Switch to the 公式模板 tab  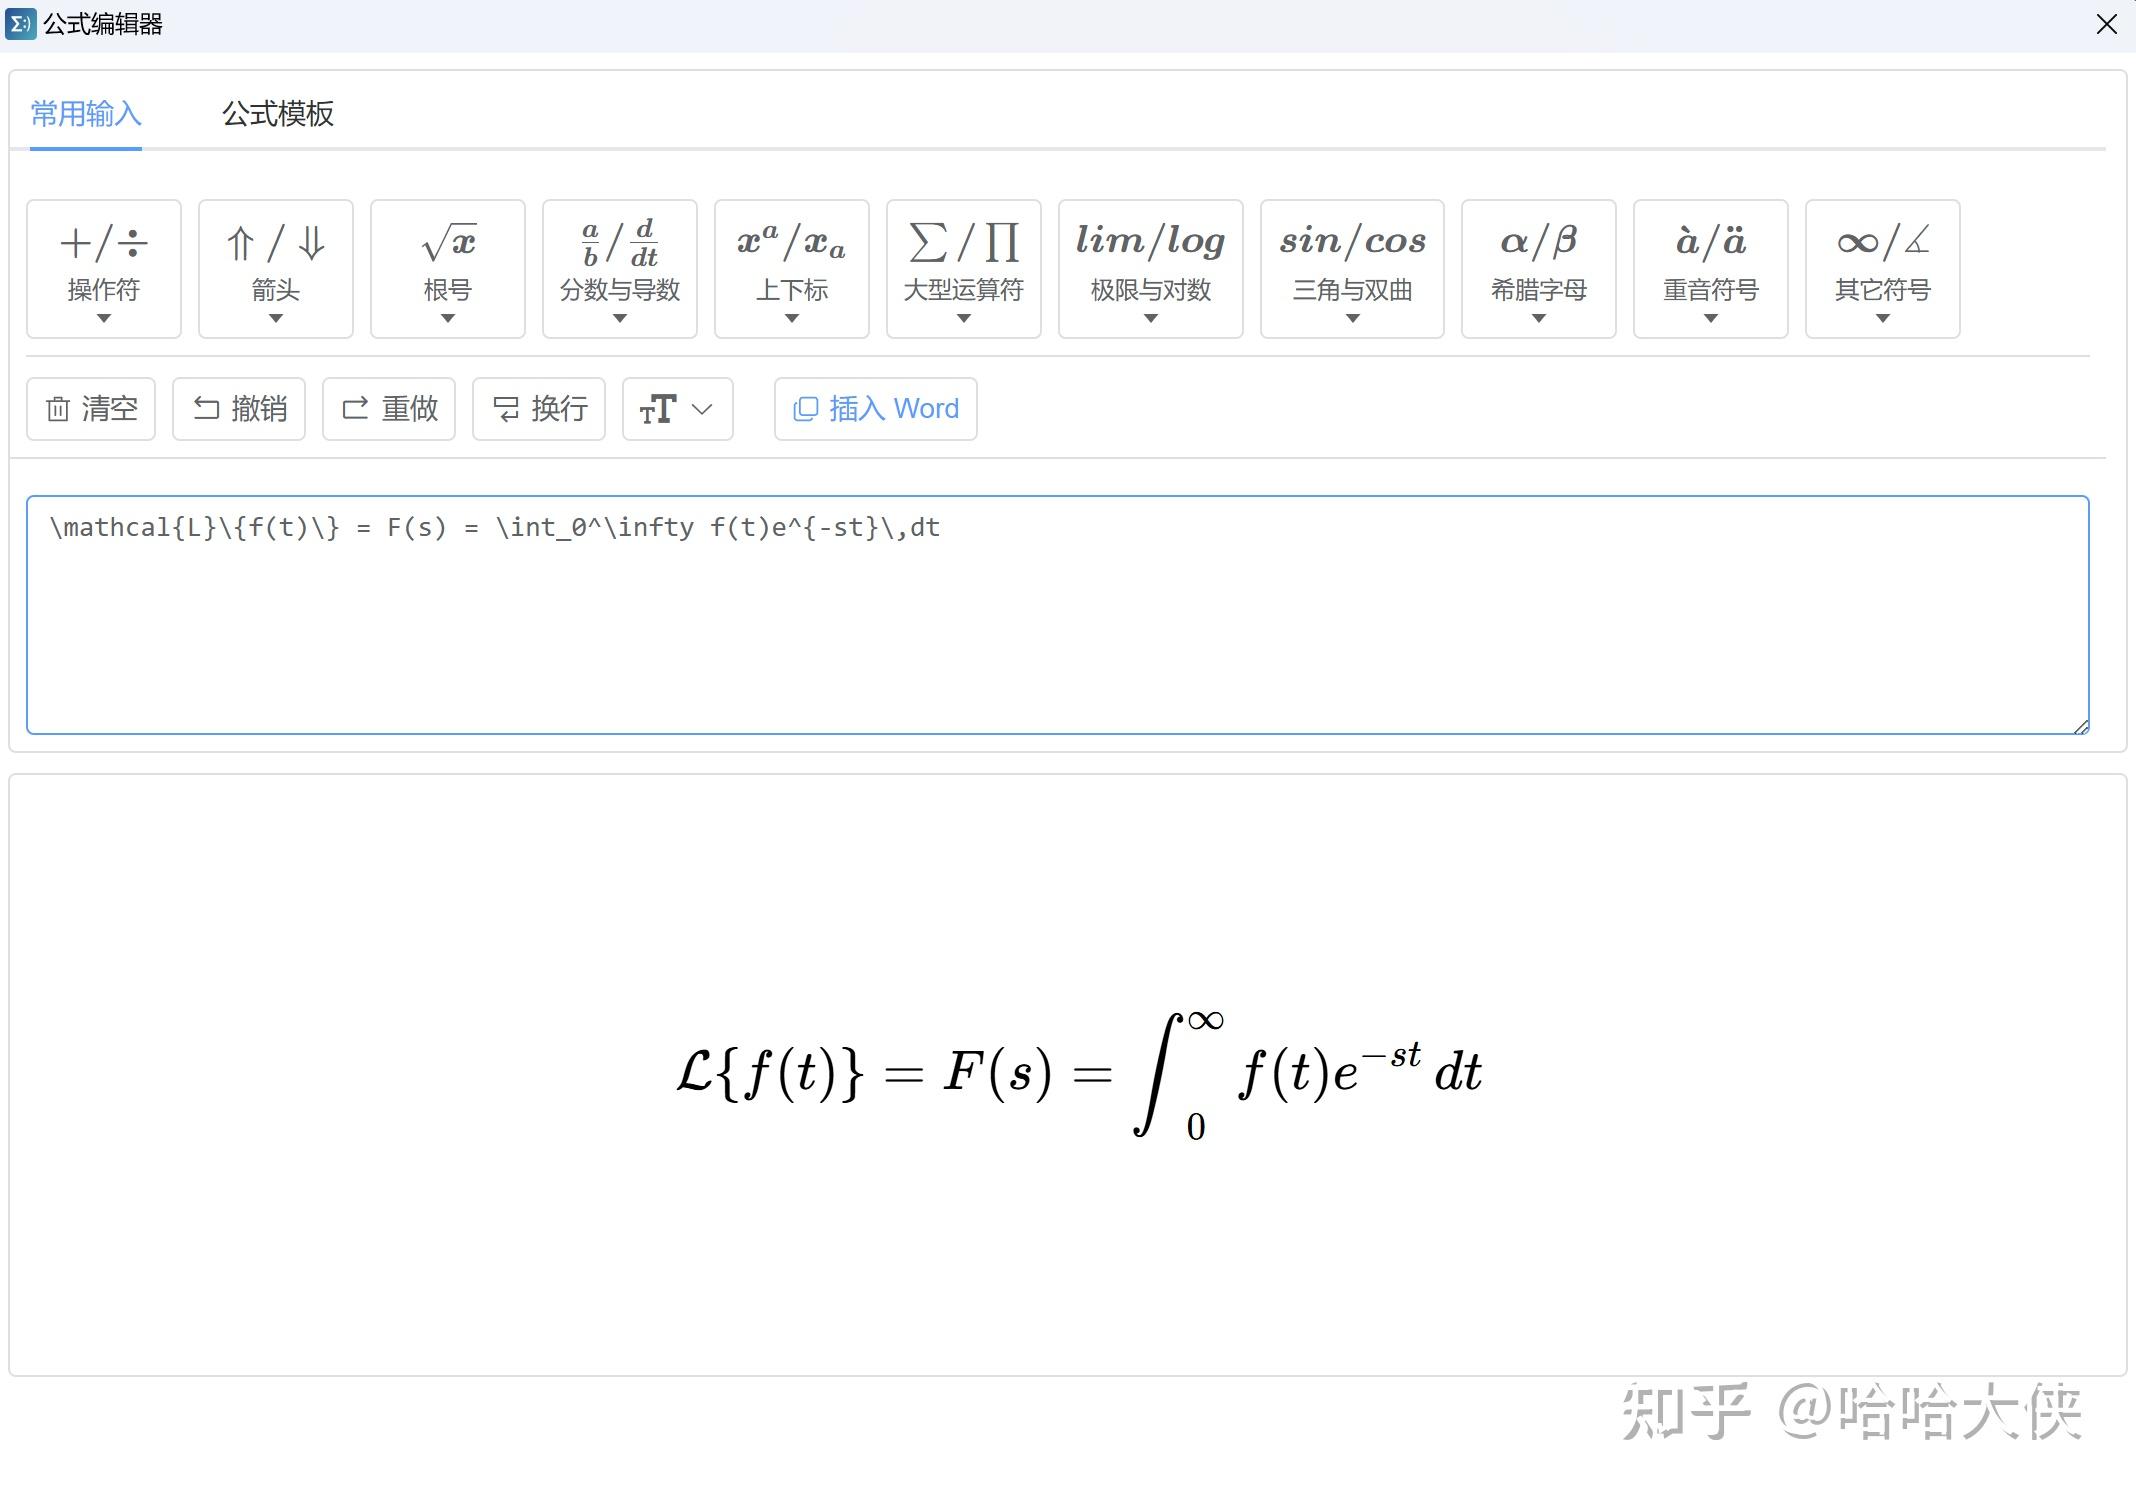[x=278, y=114]
